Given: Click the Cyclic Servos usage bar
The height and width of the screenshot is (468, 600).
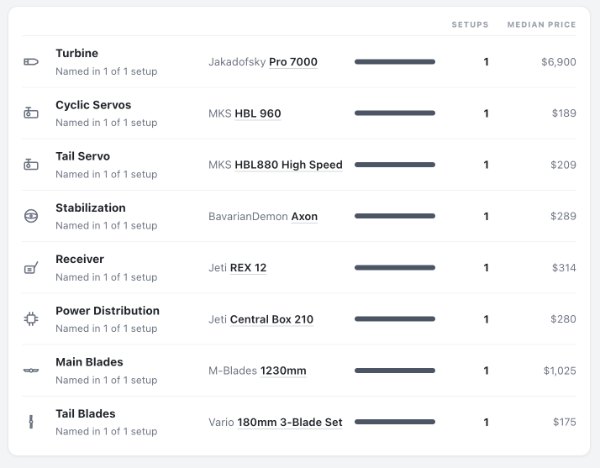Looking at the screenshot, I should tap(395, 113).
